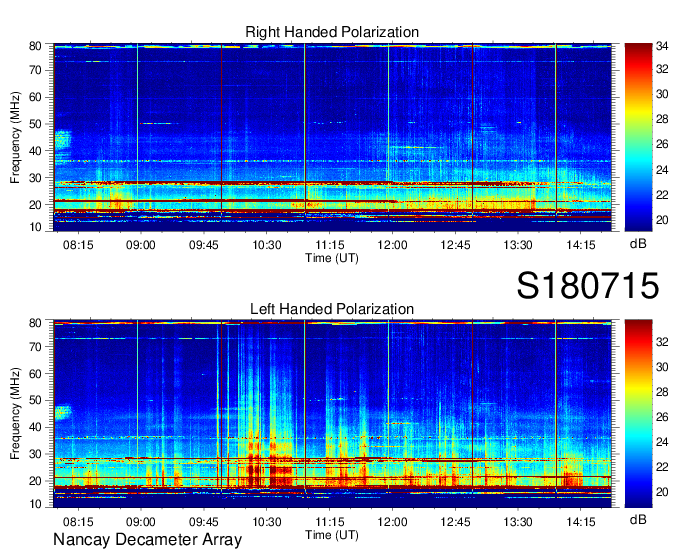This screenshot has height=552, width=680.
Task: Click the right-handed plot's color bar
Action: tap(638, 137)
